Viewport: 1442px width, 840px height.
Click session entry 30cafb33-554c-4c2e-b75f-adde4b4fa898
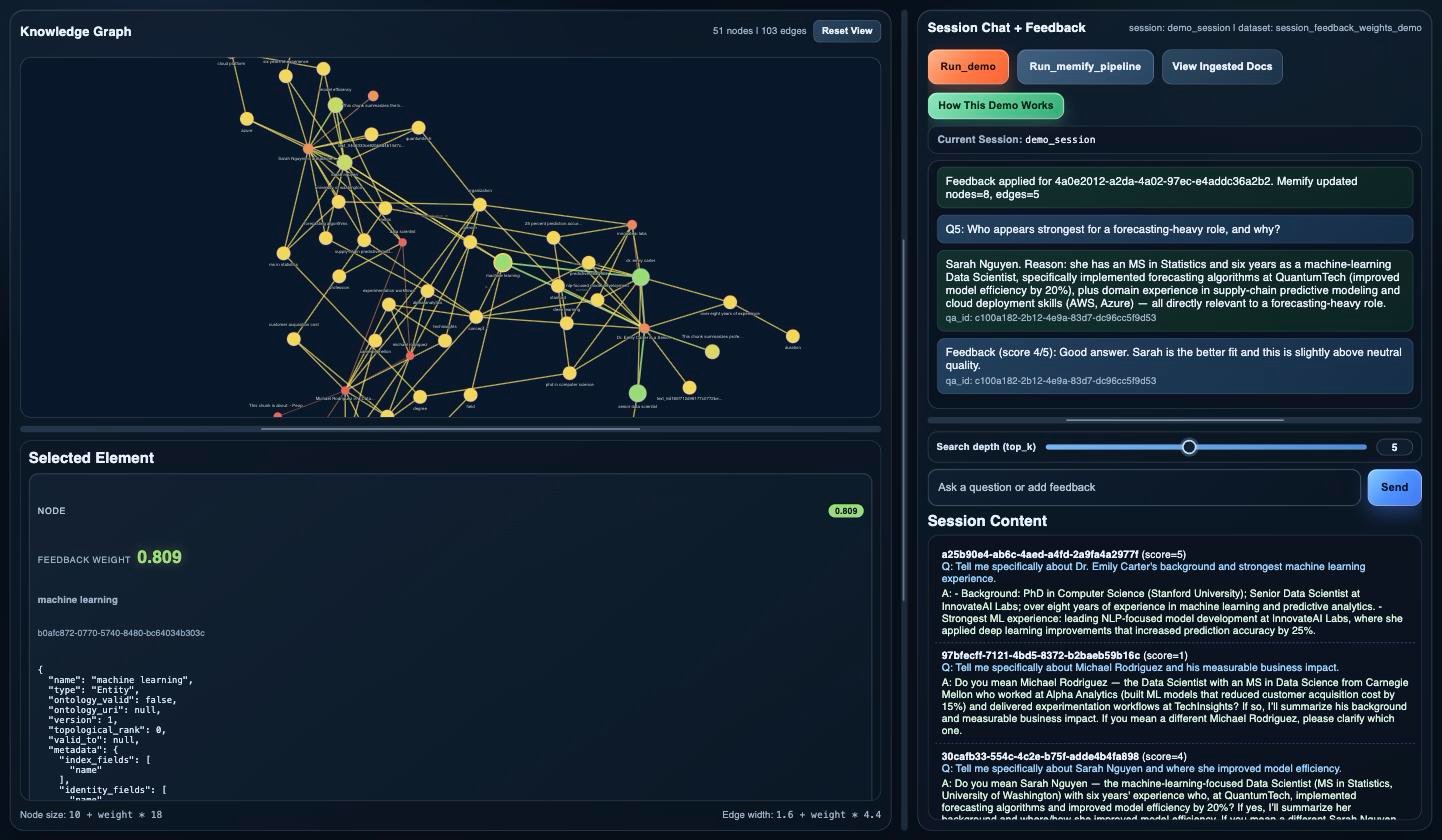pos(1040,756)
